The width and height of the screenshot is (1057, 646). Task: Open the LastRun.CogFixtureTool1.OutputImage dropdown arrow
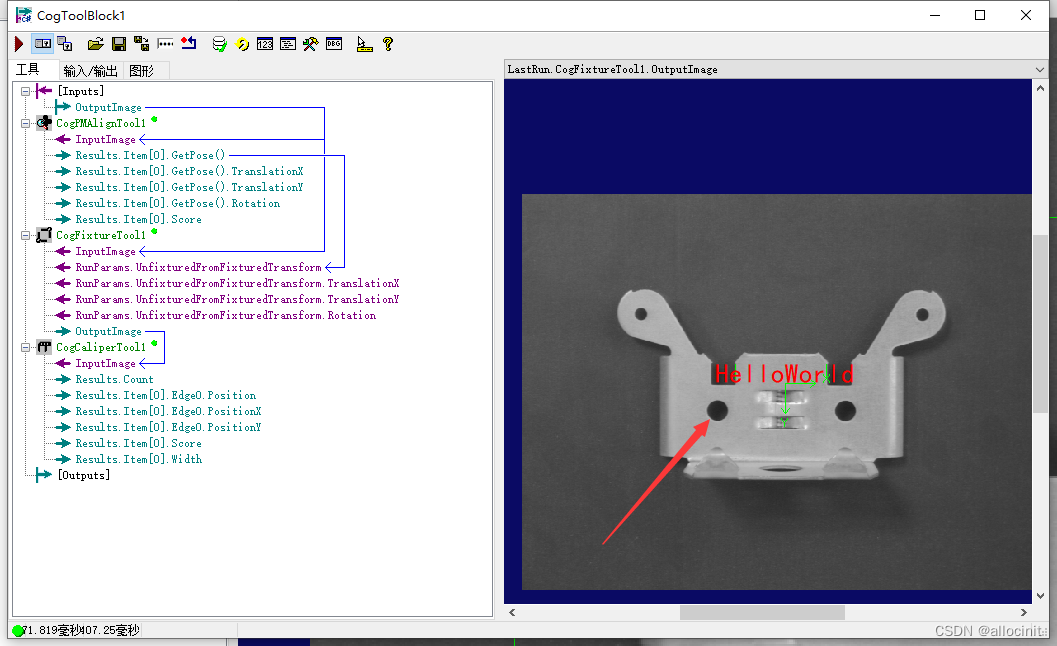(1039, 69)
